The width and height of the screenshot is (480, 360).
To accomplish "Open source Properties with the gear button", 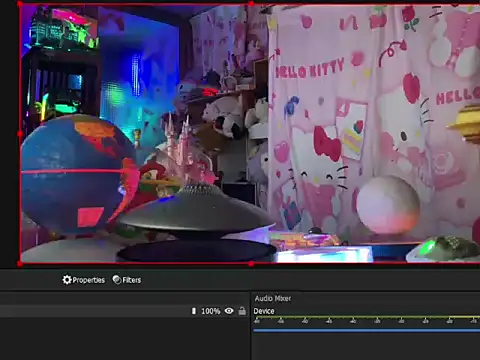I will pyautogui.click(x=84, y=280).
